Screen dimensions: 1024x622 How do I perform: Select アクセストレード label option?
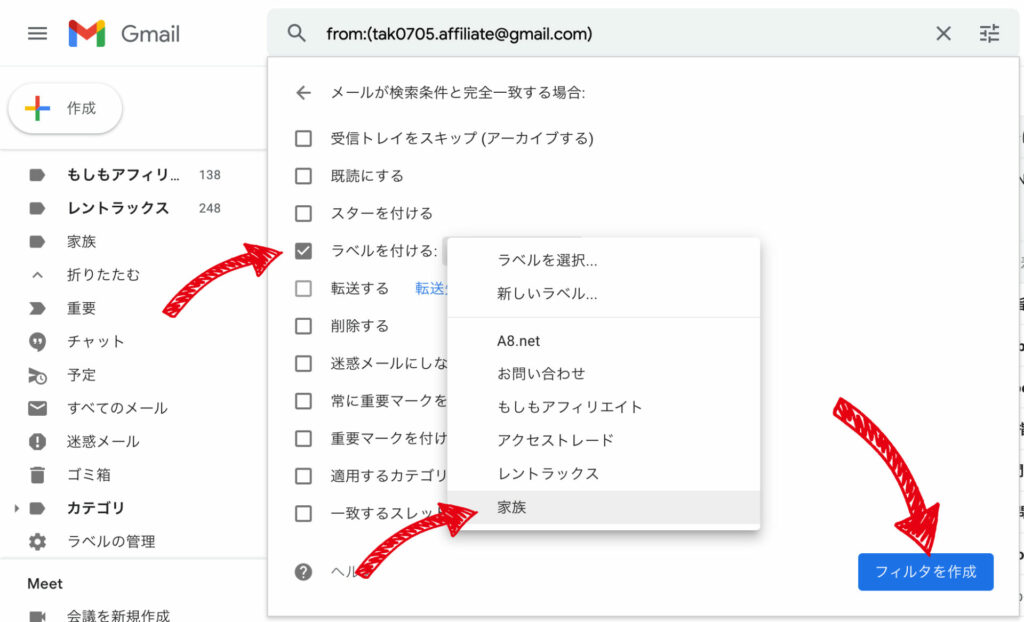point(603,440)
